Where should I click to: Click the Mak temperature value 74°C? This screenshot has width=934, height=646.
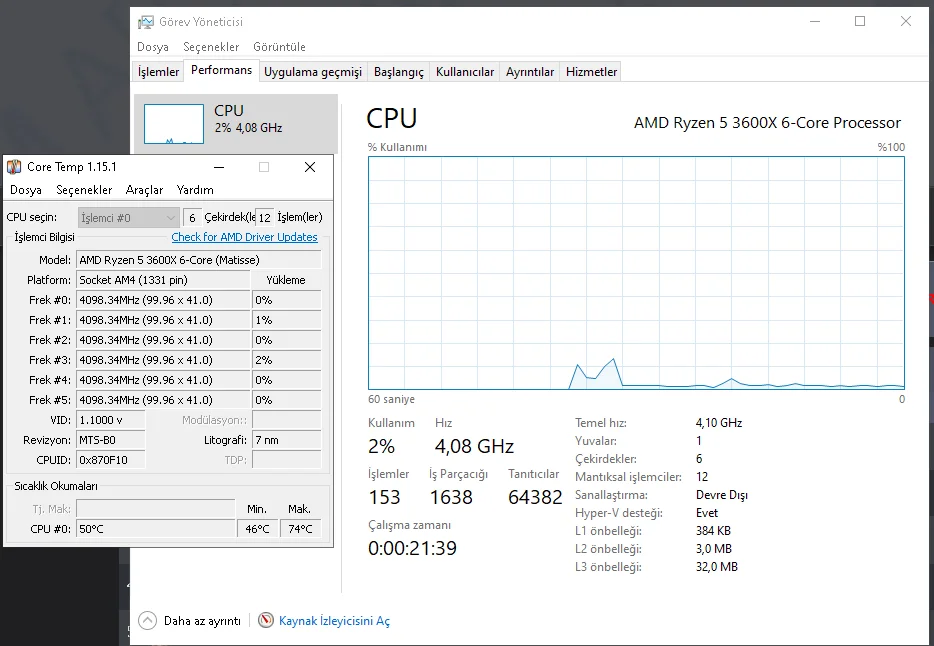(x=300, y=529)
